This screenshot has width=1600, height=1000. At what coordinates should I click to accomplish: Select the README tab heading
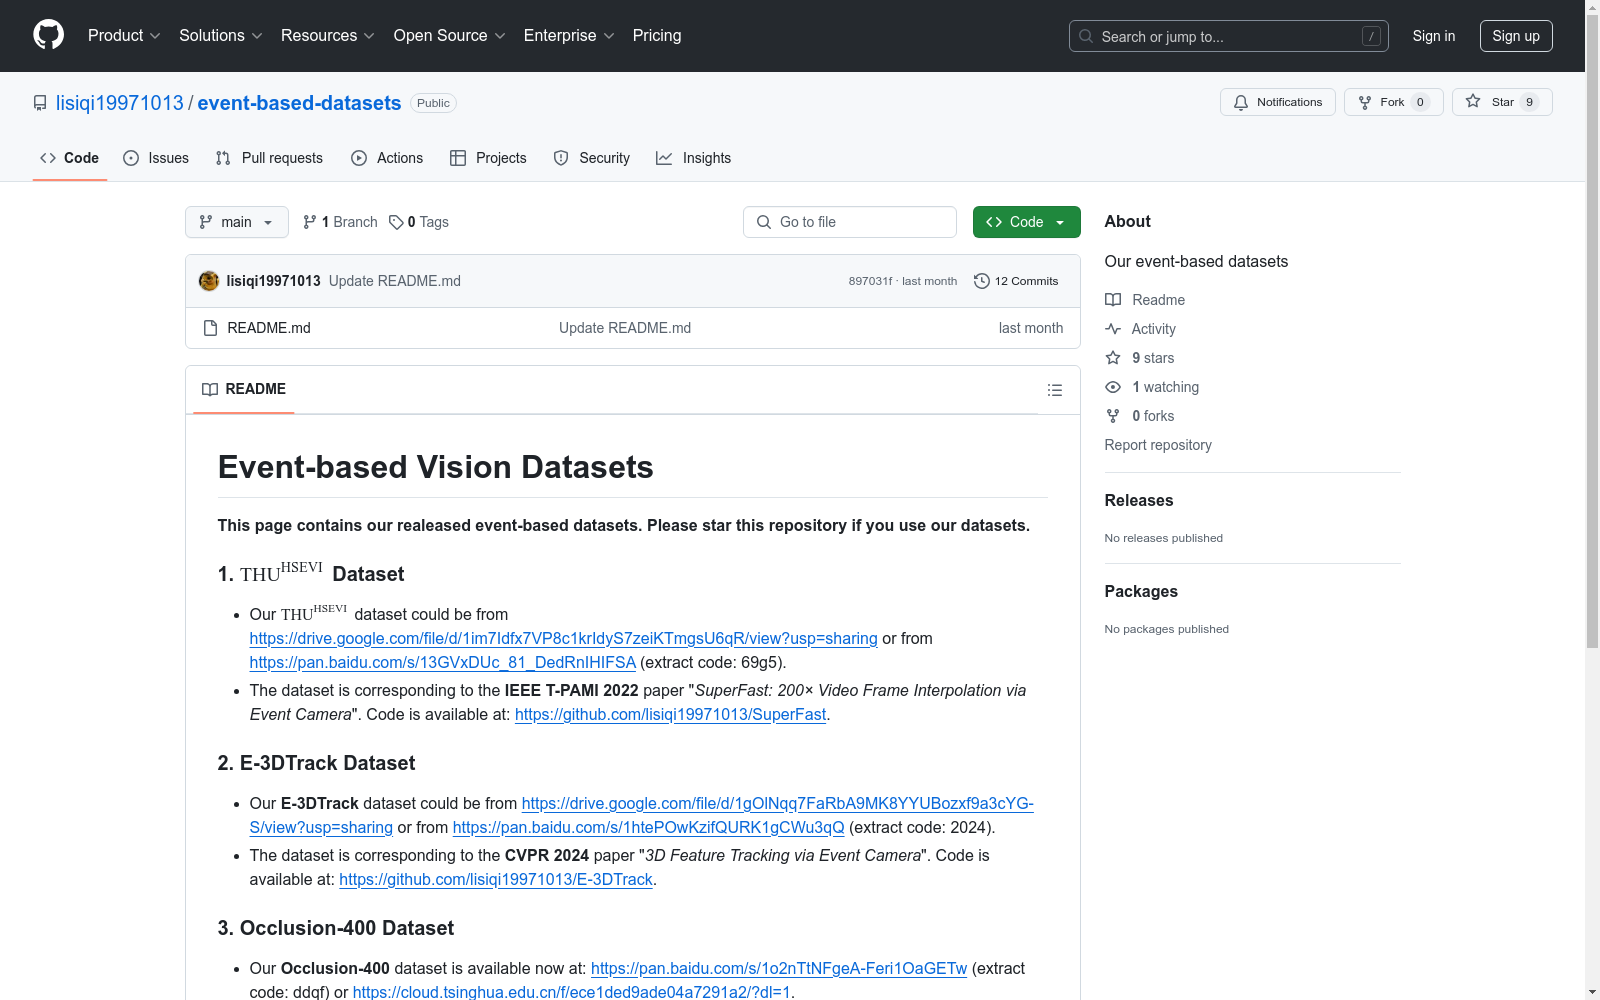pyautogui.click(x=244, y=389)
